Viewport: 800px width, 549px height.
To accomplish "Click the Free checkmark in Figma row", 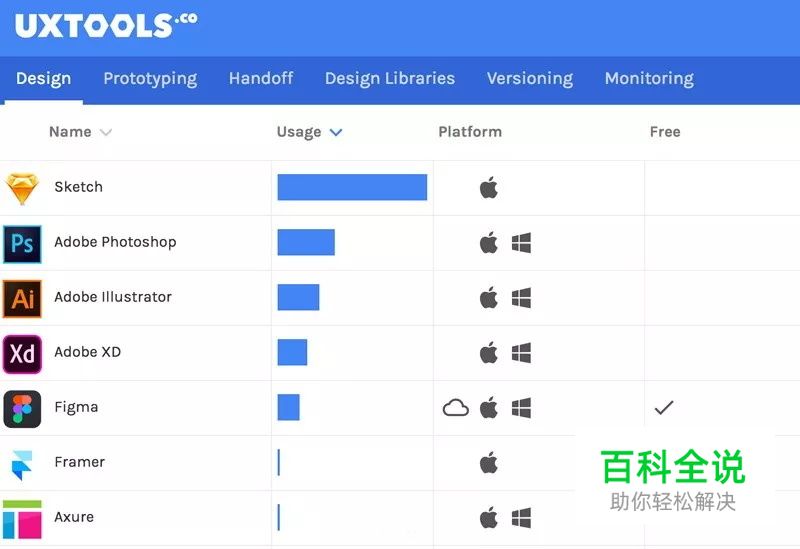I will (664, 408).
